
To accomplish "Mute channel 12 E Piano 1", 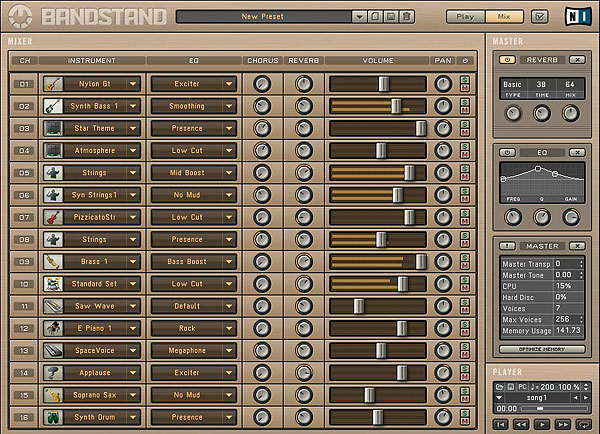I will (x=465, y=332).
